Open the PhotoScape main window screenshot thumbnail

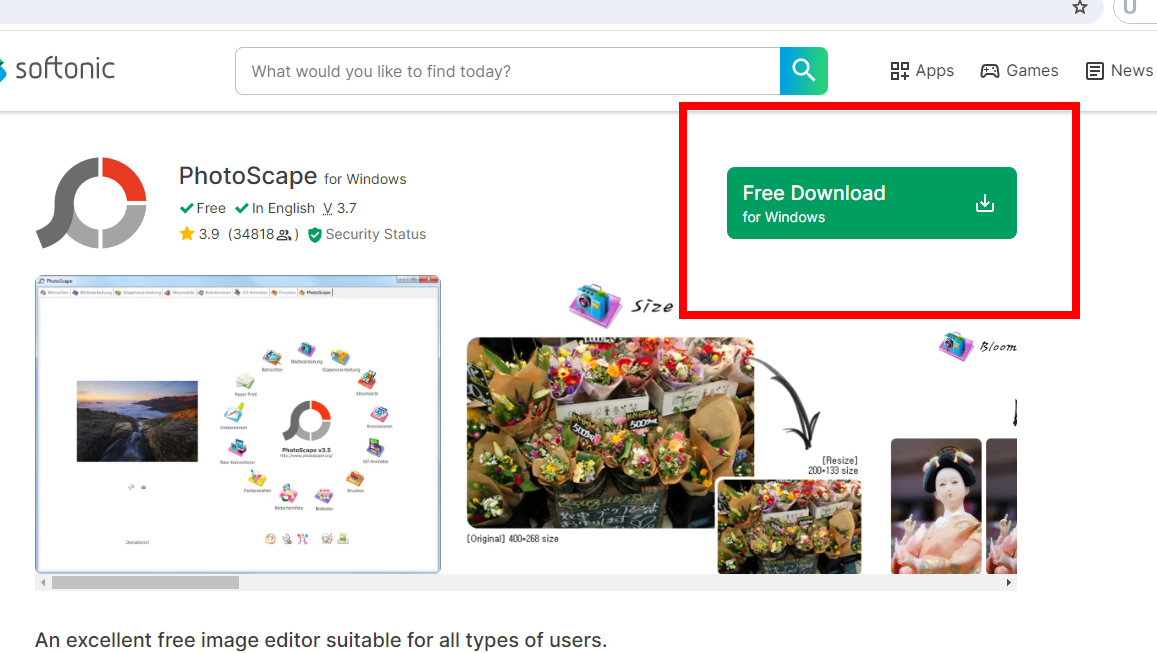(238, 424)
